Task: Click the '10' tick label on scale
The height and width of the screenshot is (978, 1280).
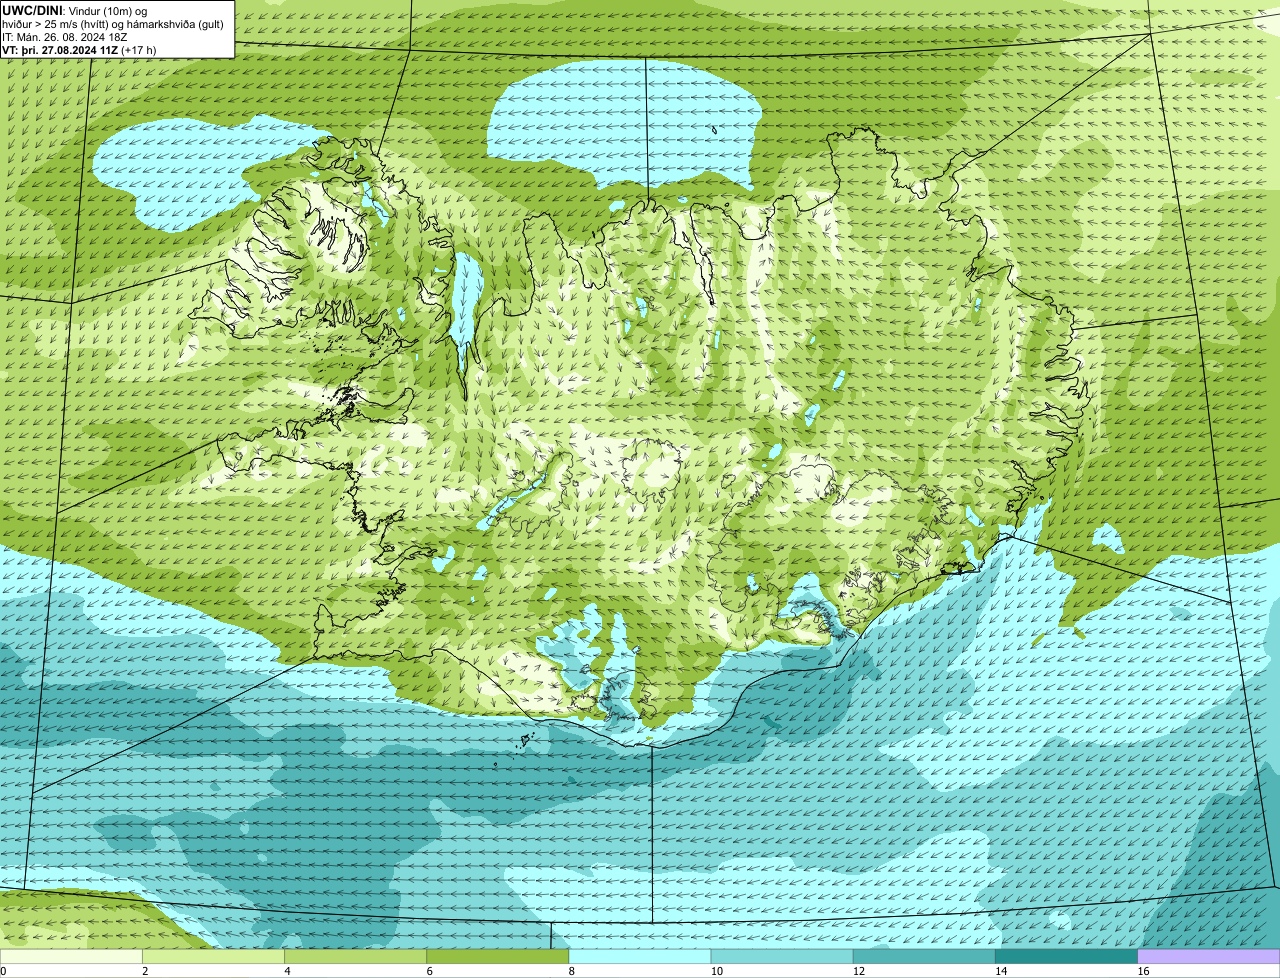Action: (x=716, y=971)
